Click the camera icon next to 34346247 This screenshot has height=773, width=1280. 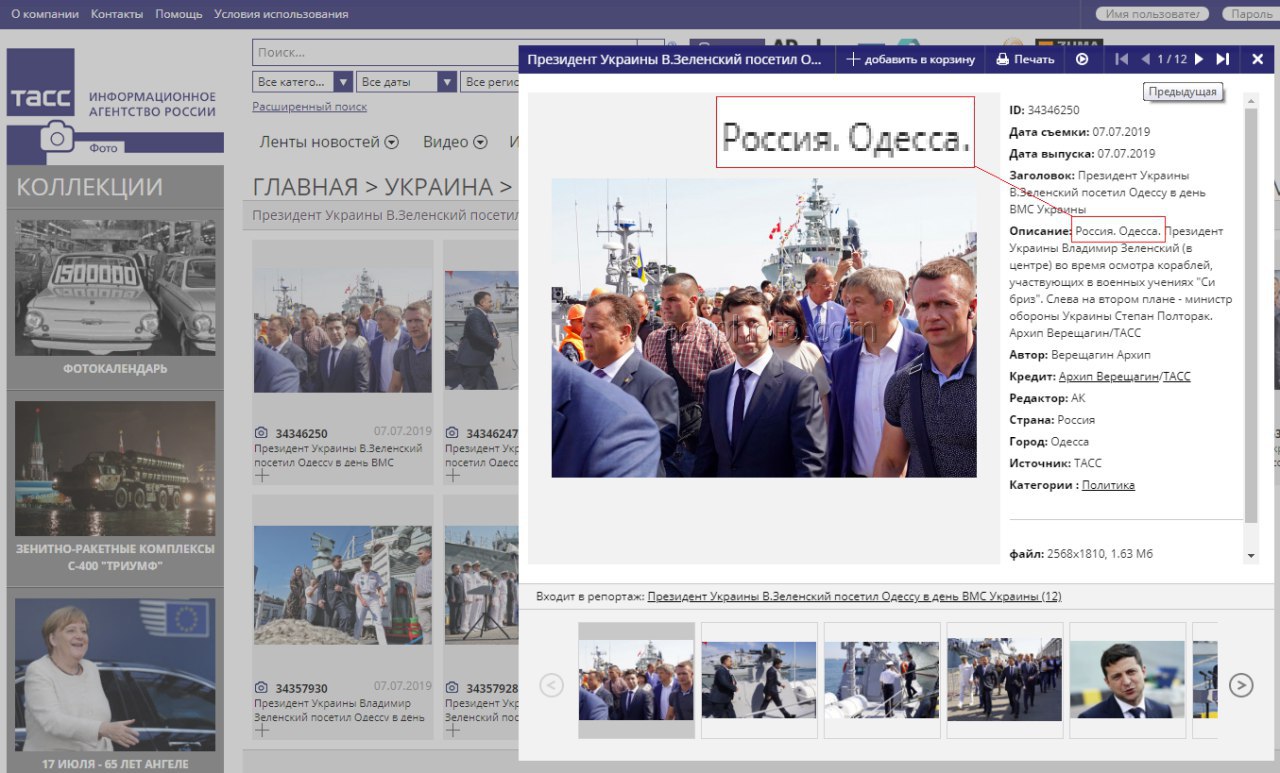point(452,433)
